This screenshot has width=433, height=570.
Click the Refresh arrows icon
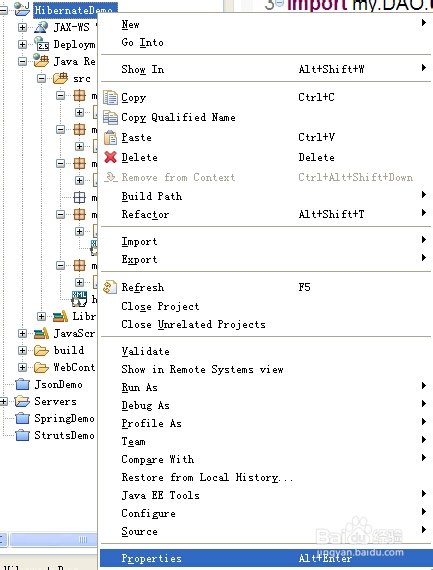pyautogui.click(x=110, y=287)
